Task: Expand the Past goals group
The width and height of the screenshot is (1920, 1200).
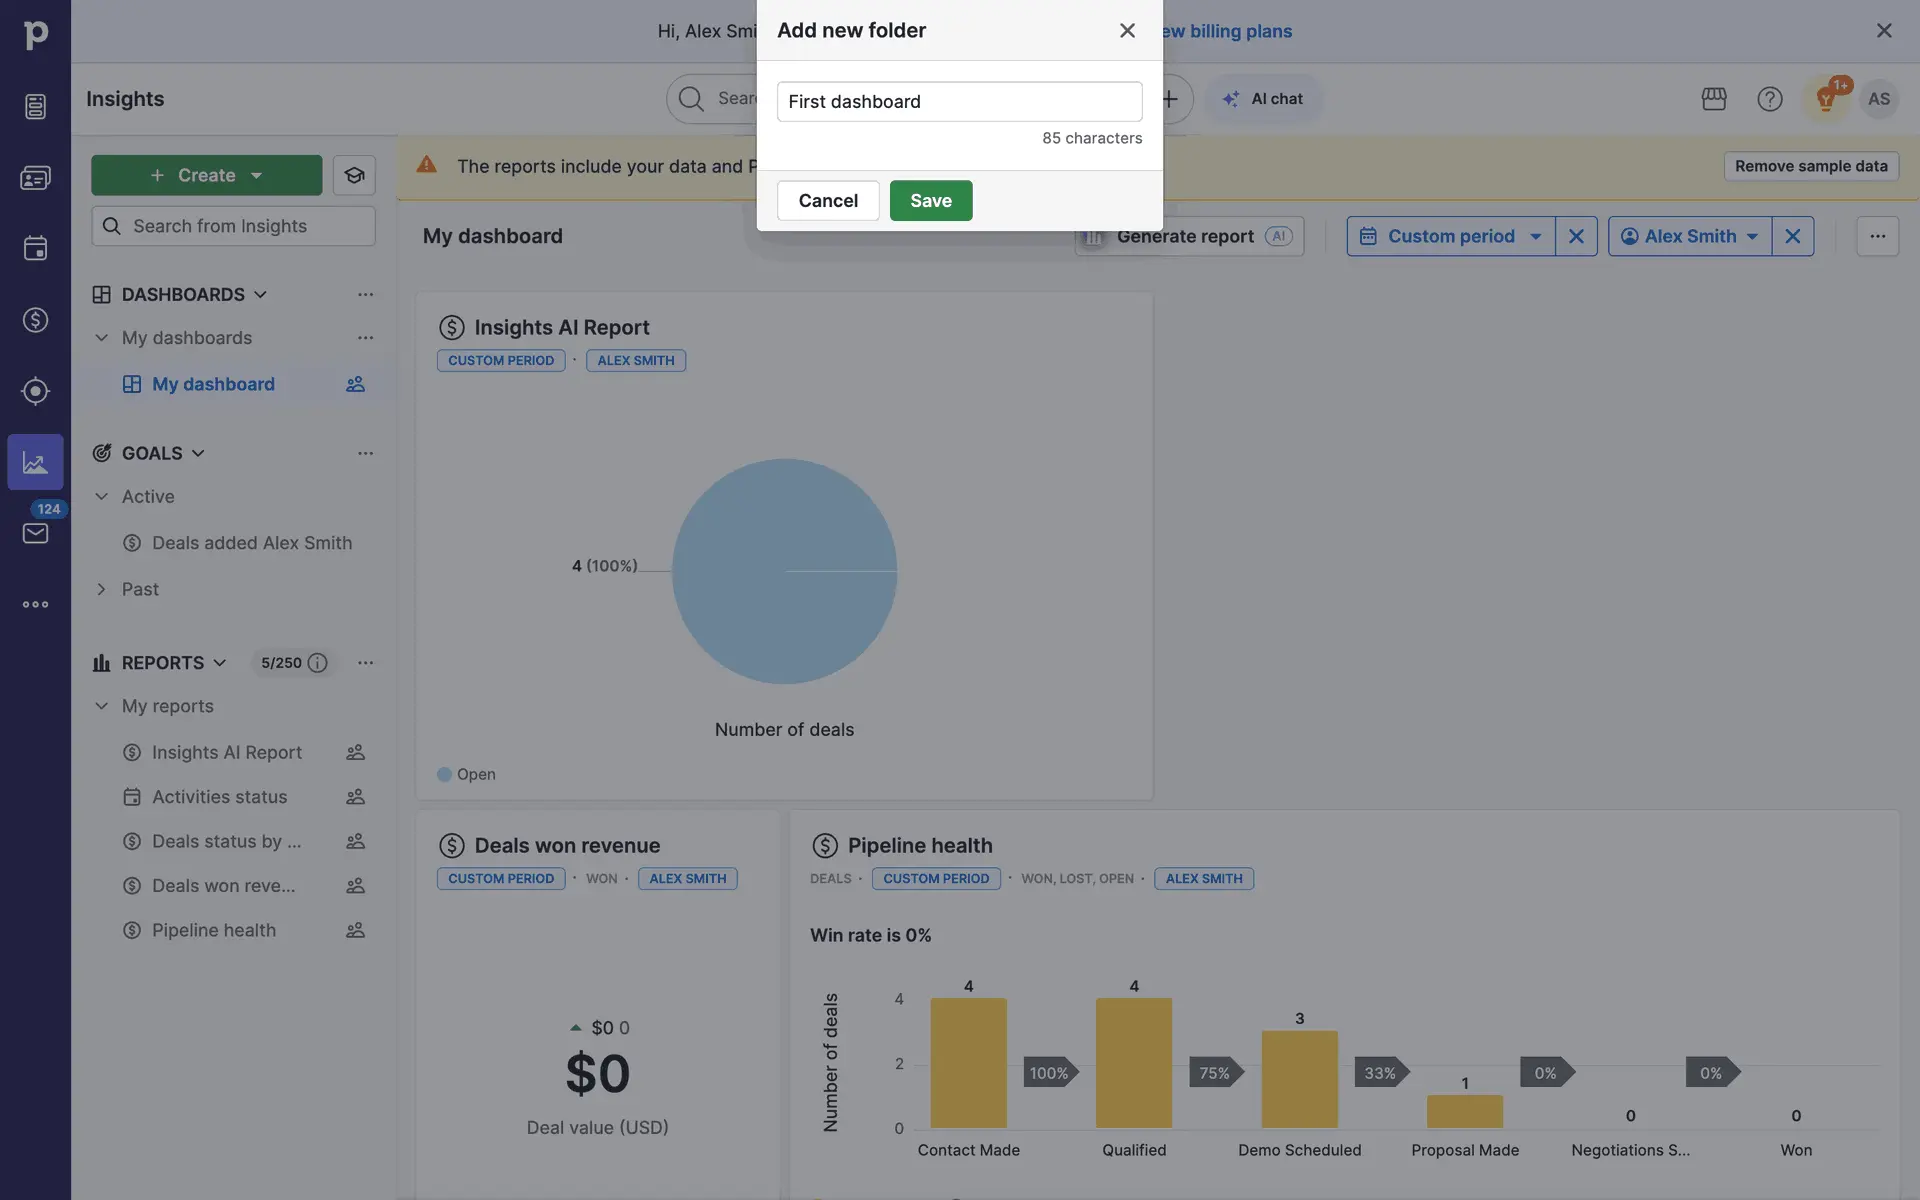Action: [x=101, y=589]
